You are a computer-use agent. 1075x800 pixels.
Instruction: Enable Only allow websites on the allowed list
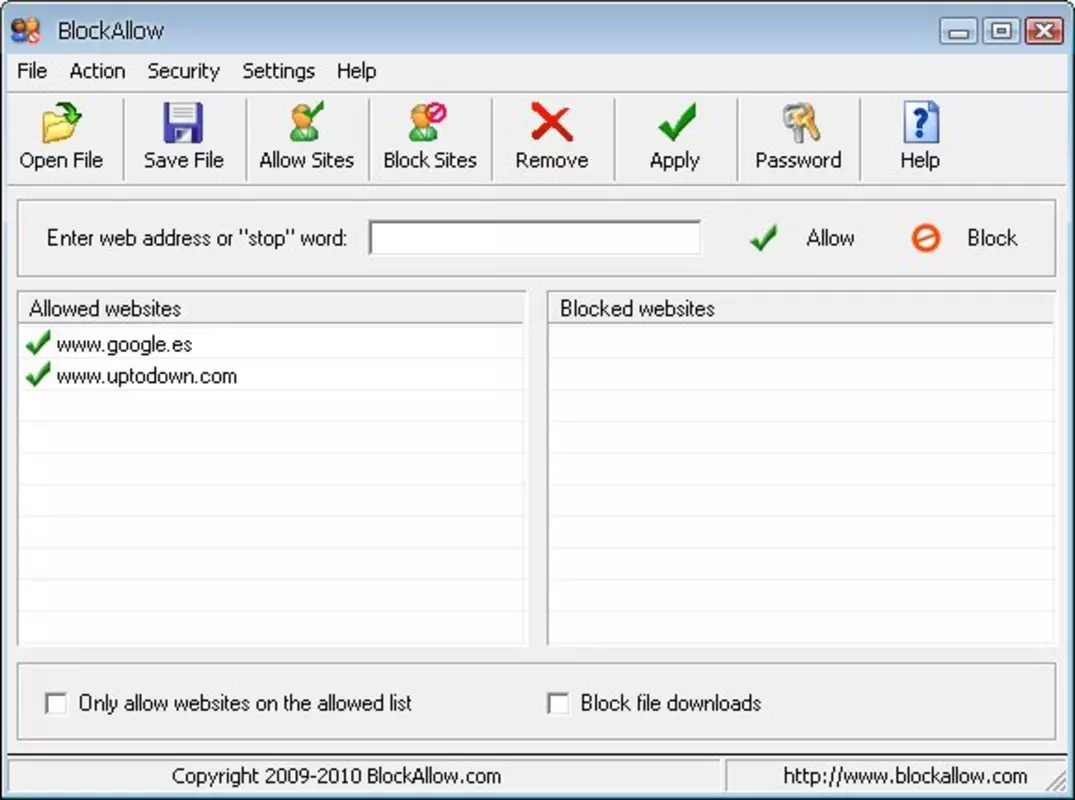pyautogui.click(x=56, y=703)
